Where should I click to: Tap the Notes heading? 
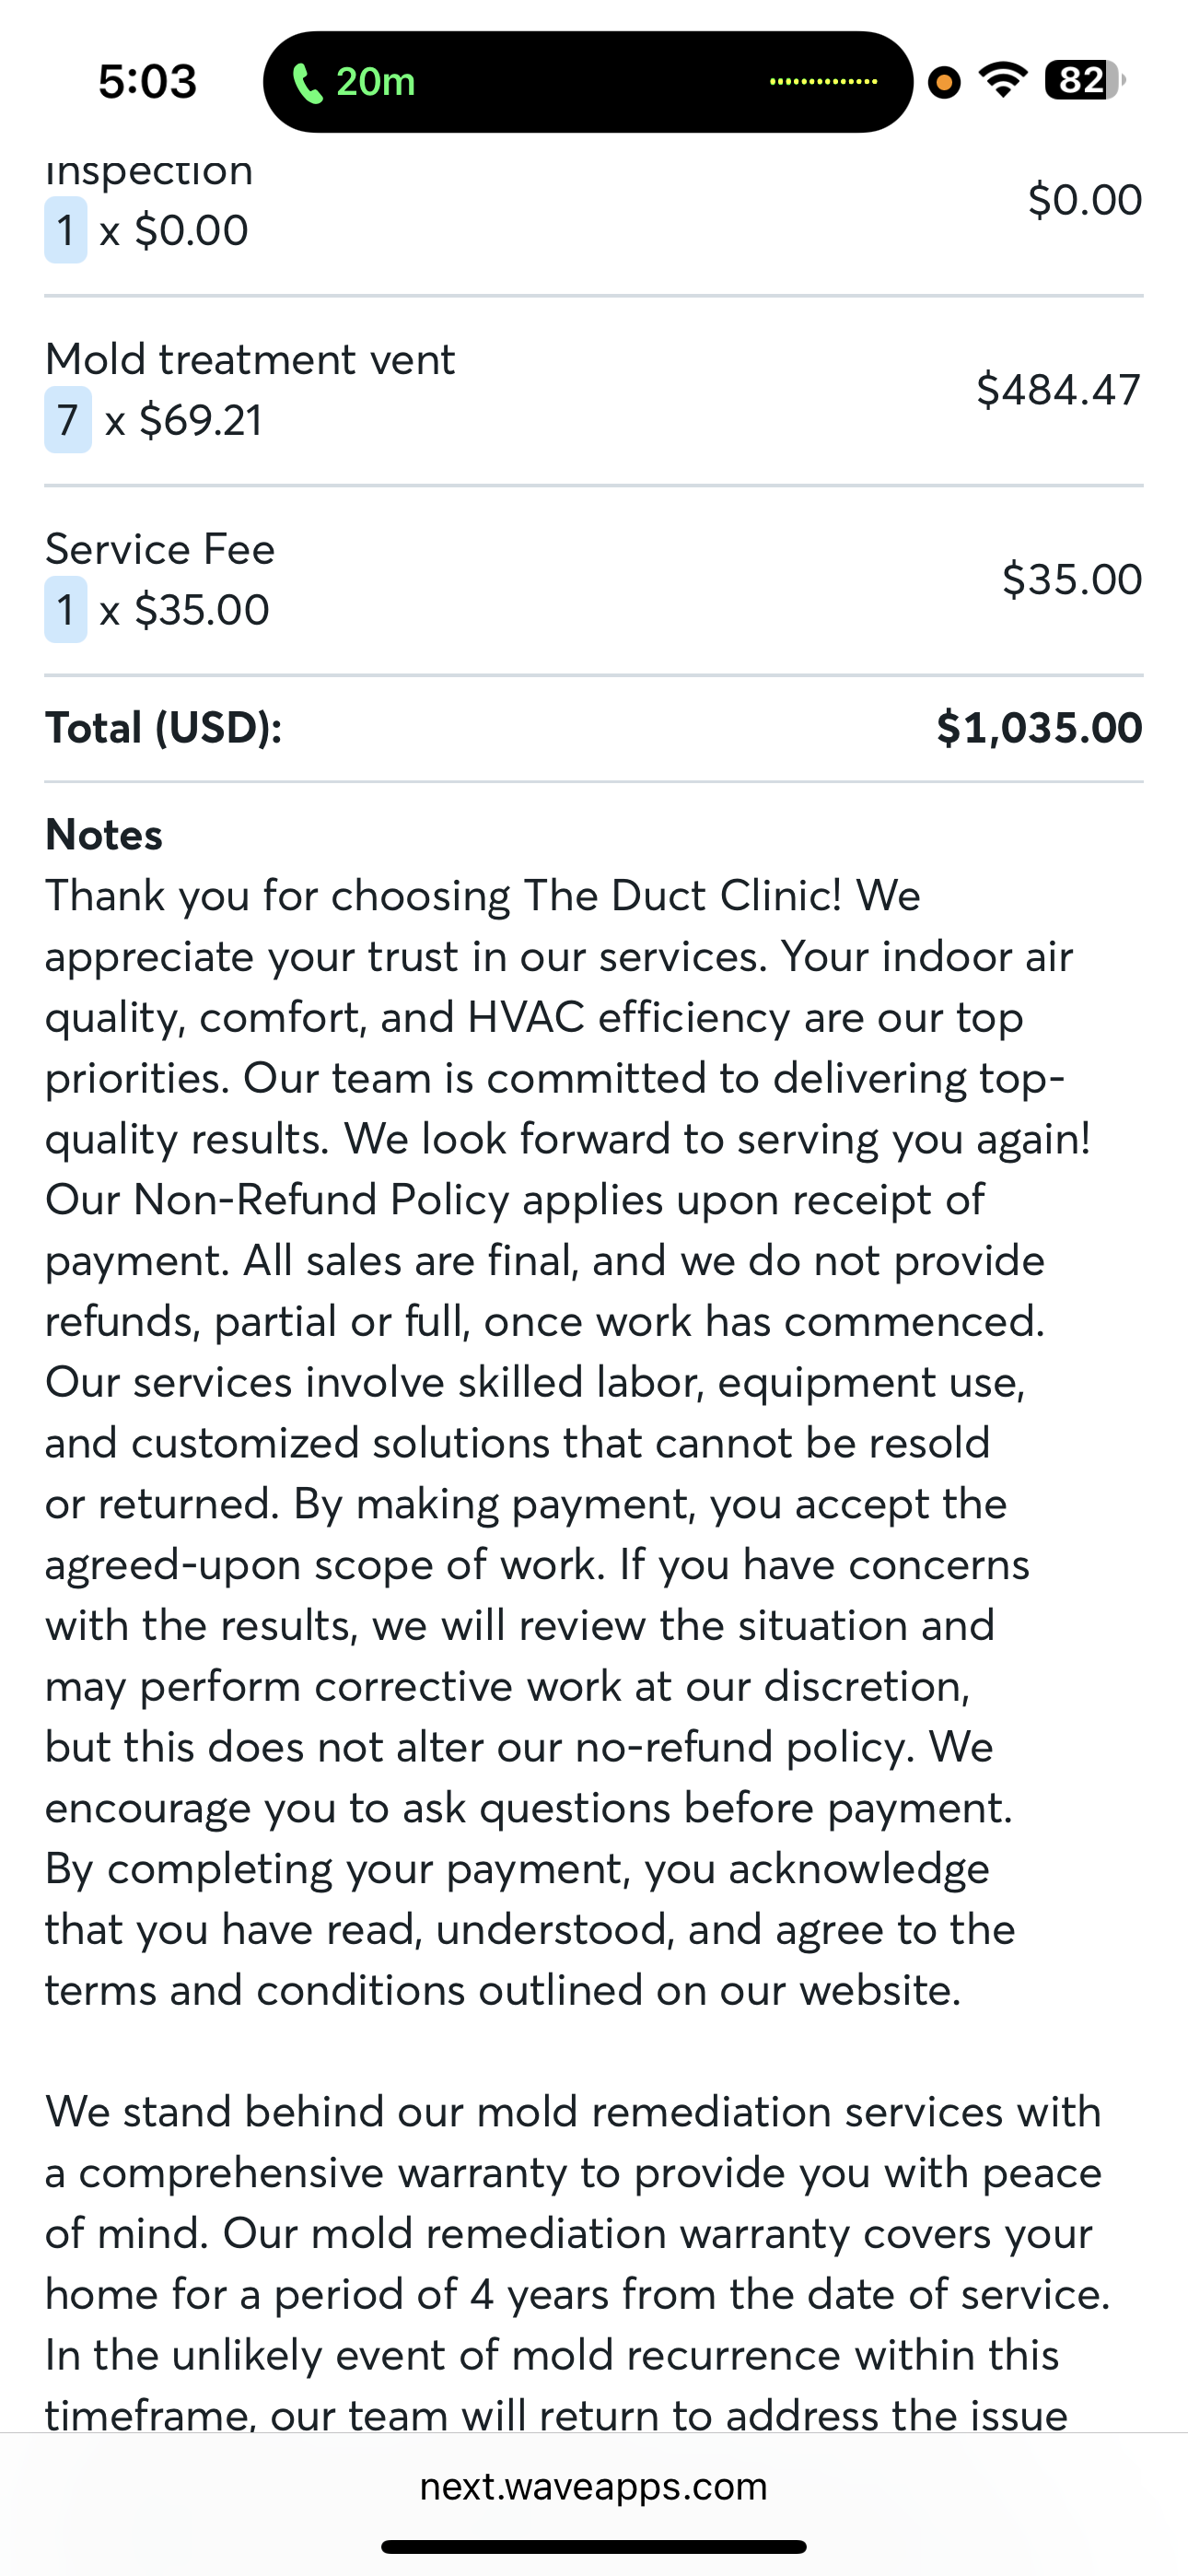tap(104, 835)
